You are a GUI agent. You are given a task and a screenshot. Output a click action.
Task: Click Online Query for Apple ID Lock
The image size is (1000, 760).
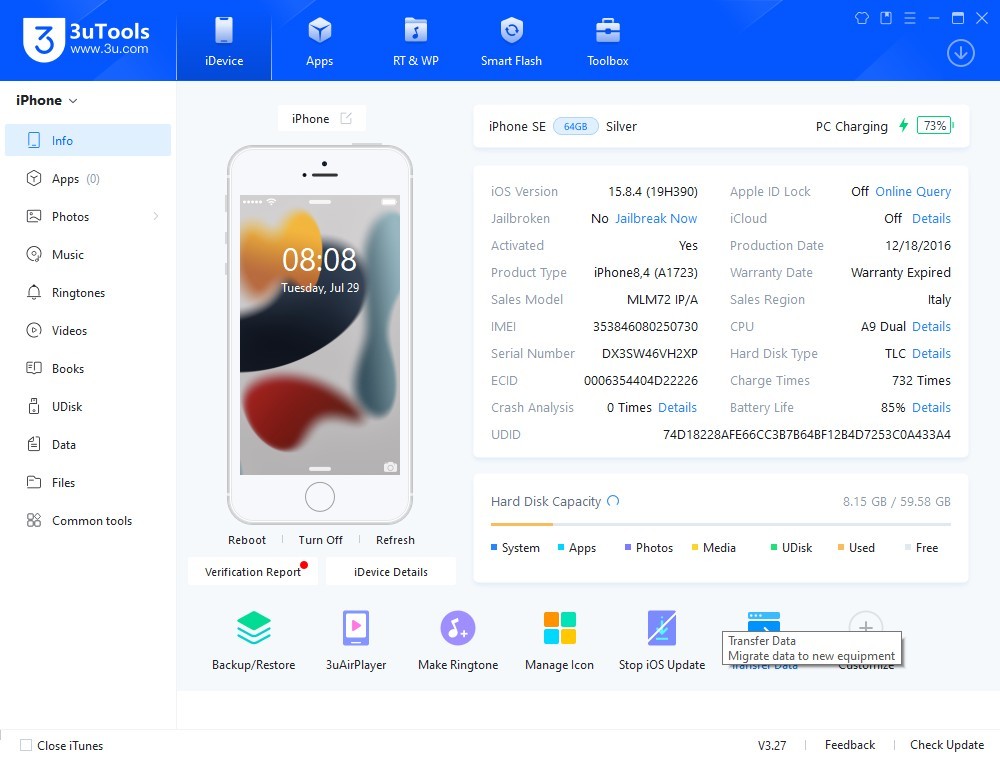[913, 192]
